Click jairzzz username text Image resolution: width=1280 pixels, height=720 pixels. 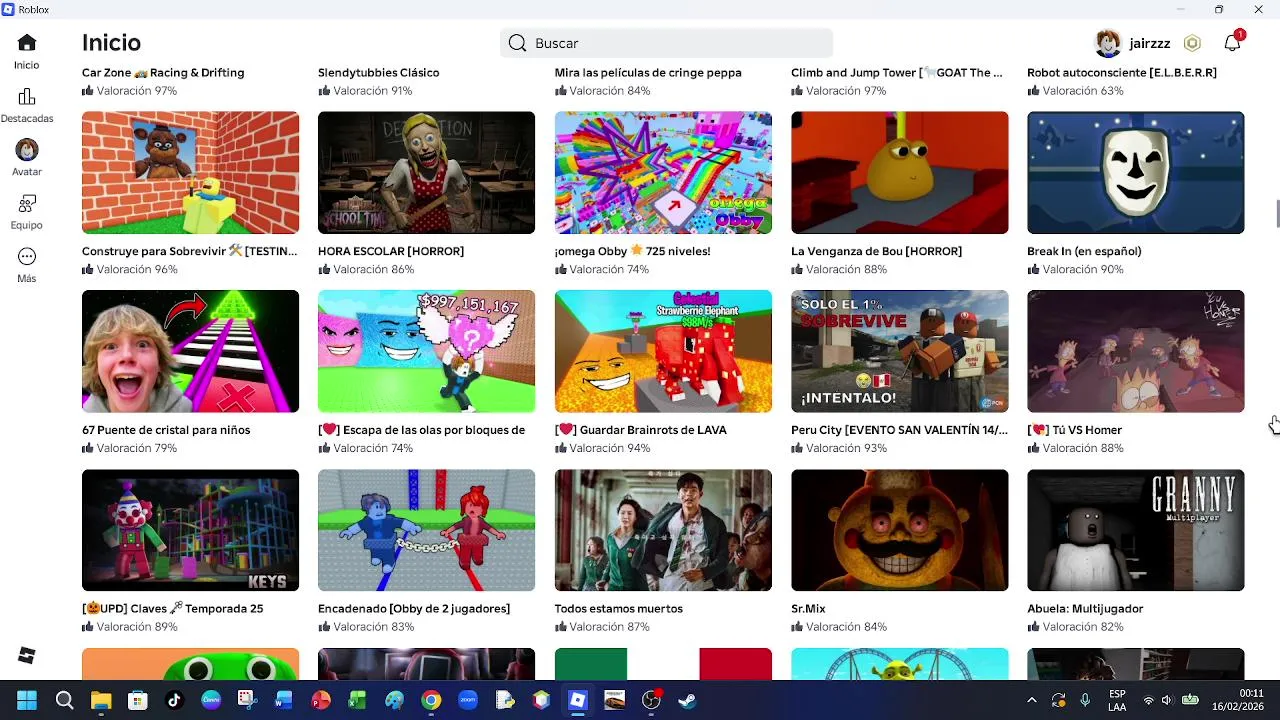pyautogui.click(x=1150, y=43)
